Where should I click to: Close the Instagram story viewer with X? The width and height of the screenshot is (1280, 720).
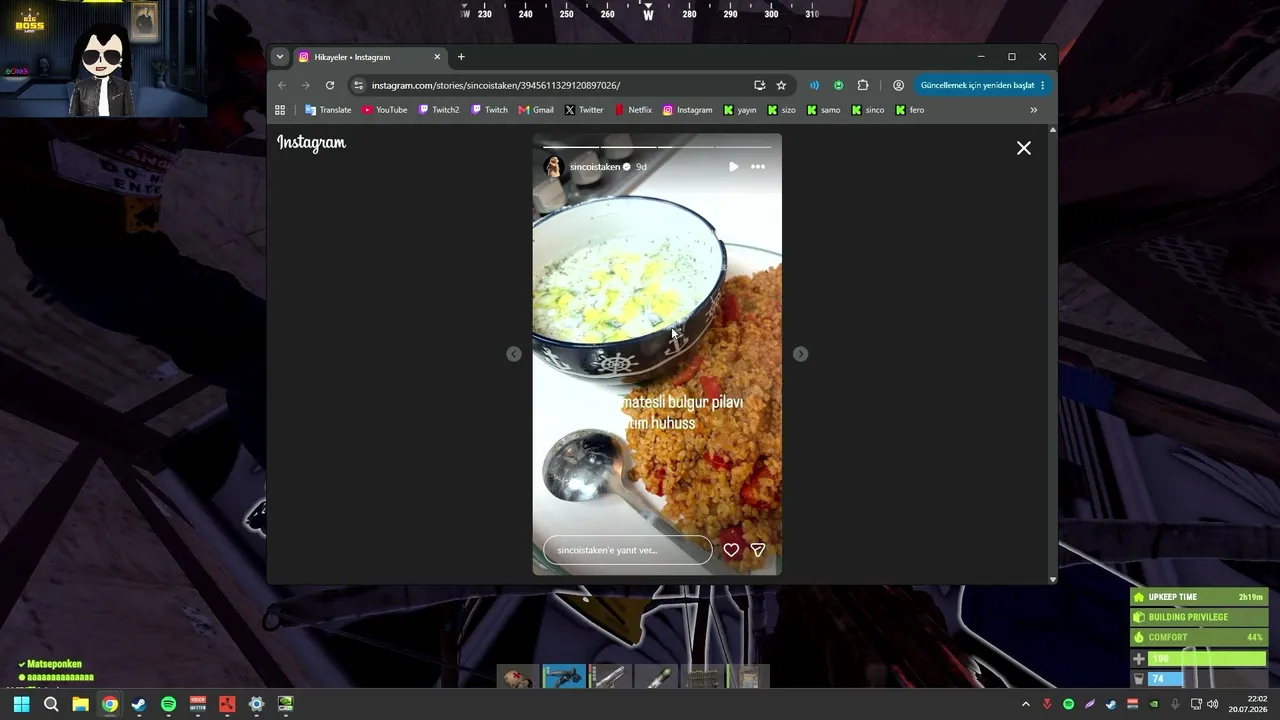tap(1024, 148)
